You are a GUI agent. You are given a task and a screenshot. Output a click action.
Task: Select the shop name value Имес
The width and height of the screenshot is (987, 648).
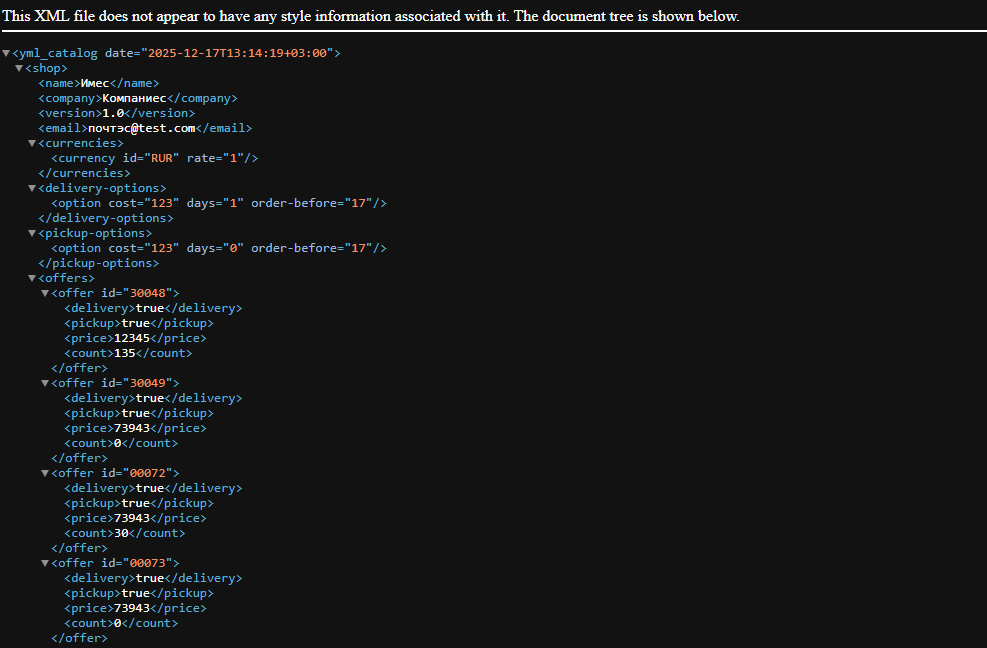[93, 82]
